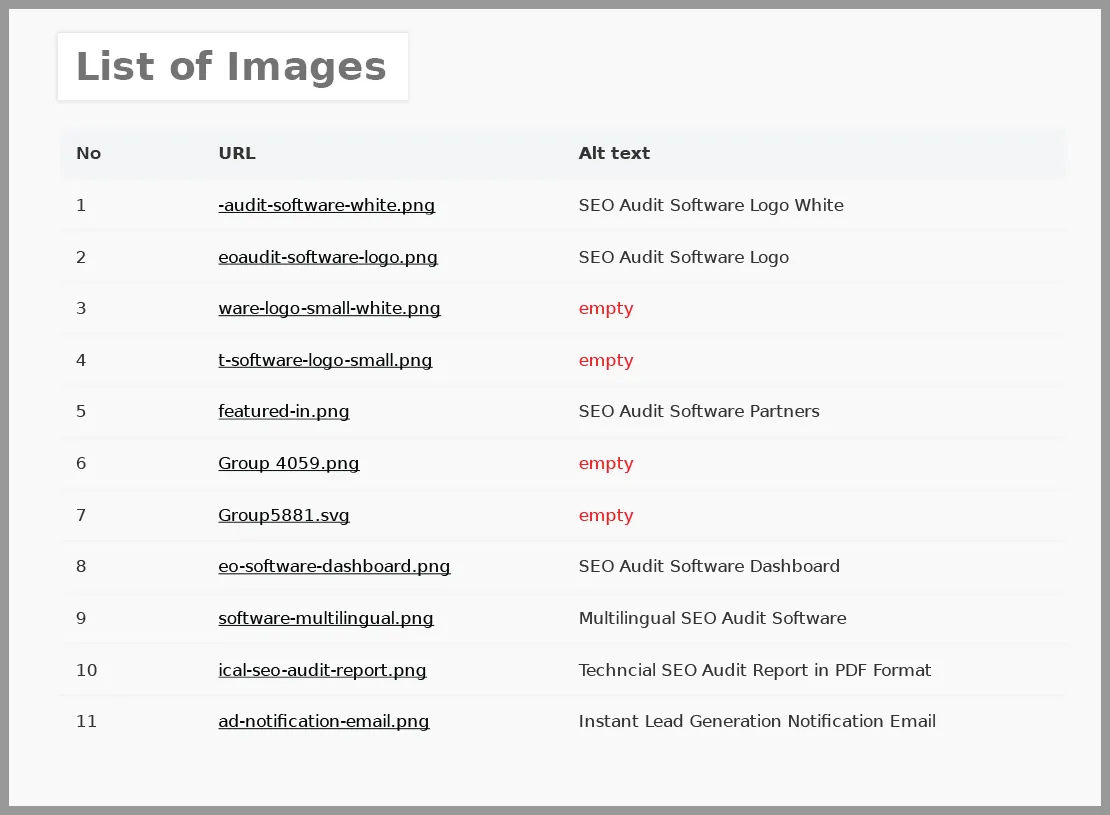Click the 'Alt text' column header
This screenshot has width=1110, height=815.
pos(614,154)
